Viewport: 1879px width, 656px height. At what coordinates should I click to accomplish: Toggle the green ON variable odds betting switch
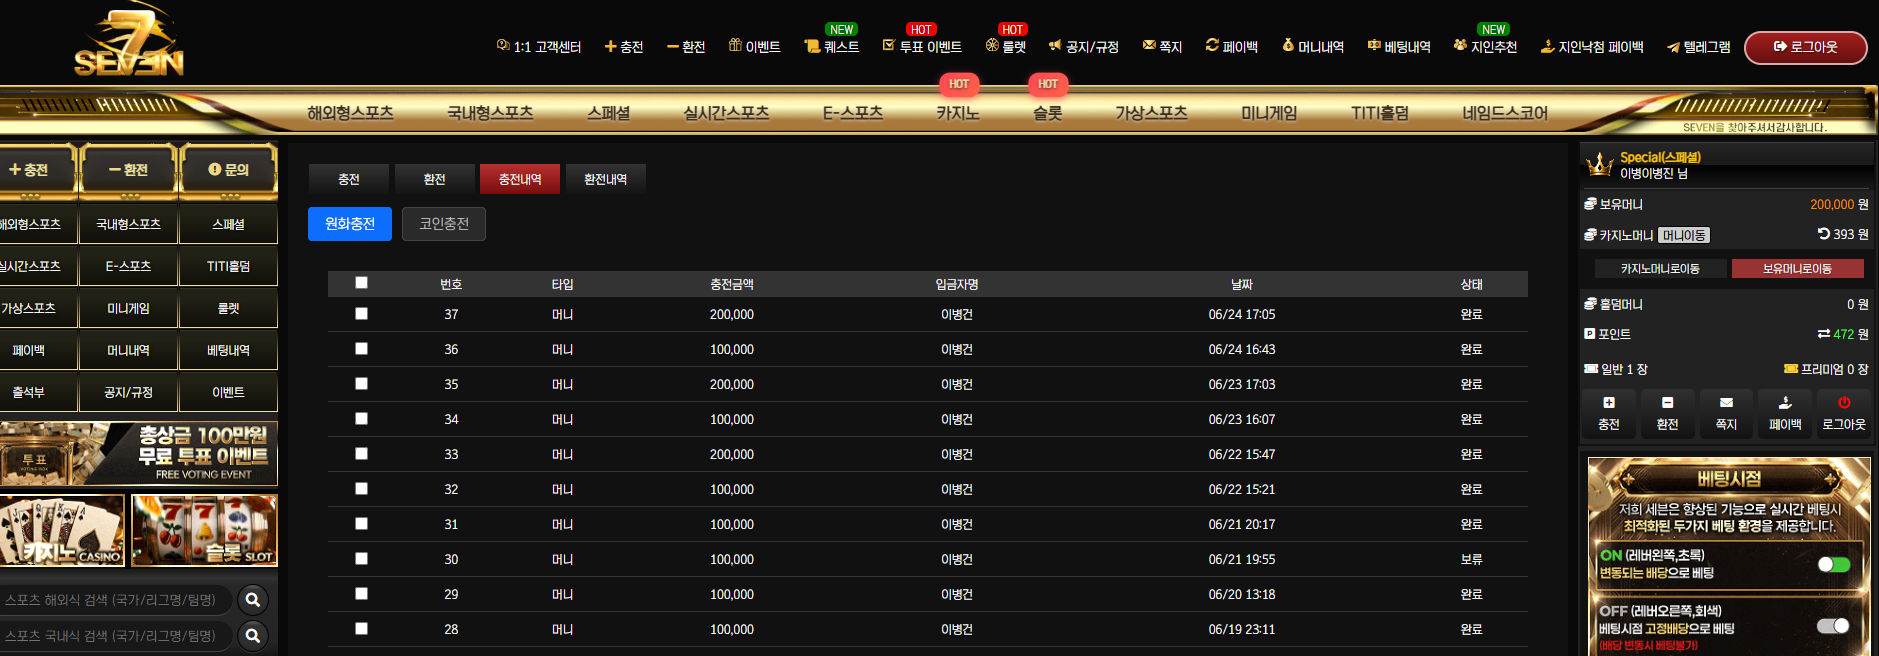click(1833, 565)
